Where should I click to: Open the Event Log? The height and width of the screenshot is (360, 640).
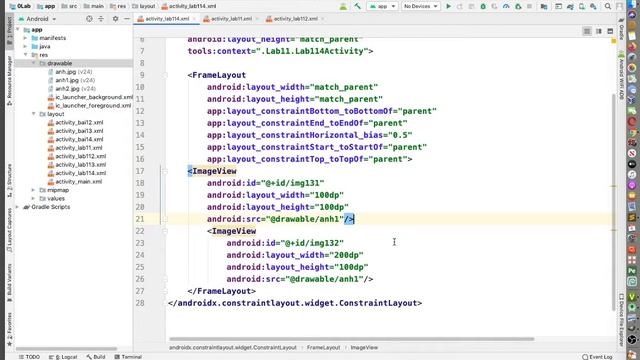click(597, 357)
